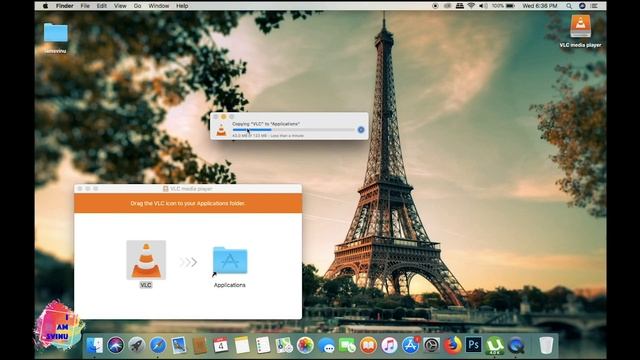Open the Window menu

tap(159, 6)
